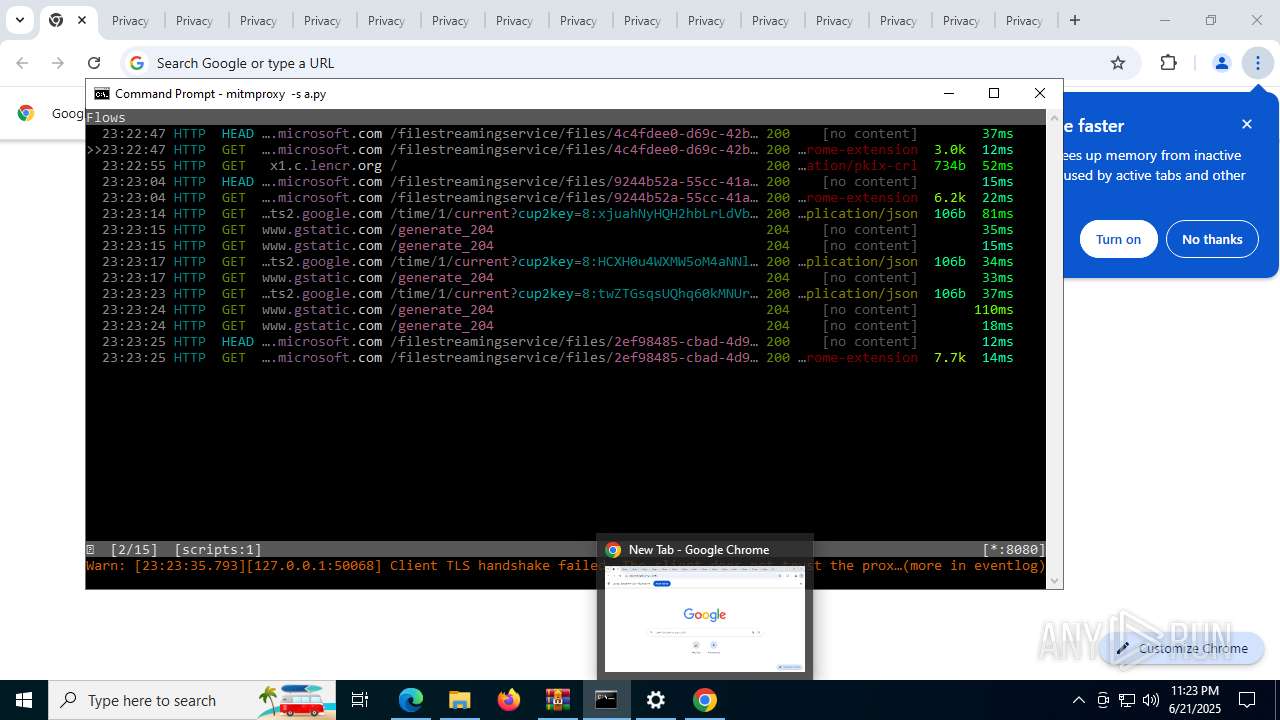Open the notification center icon
The width and height of the screenshot is (1280, 720).
click(1247, 700)
